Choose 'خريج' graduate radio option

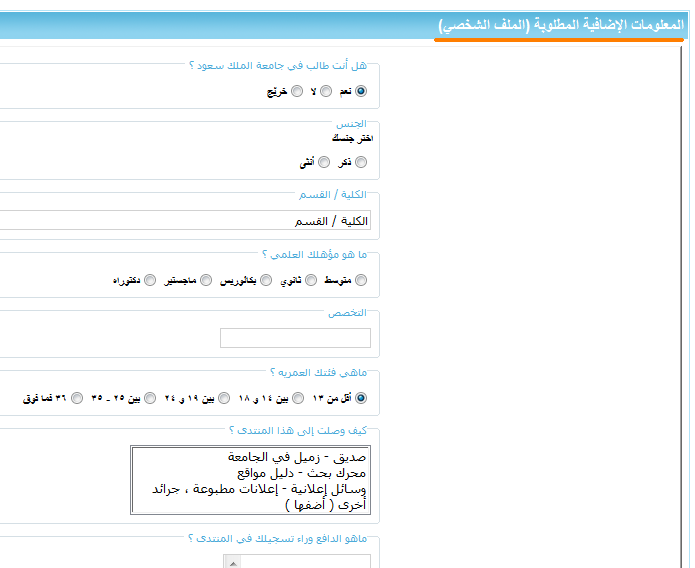pyautogui.click(x=297, y=91)
